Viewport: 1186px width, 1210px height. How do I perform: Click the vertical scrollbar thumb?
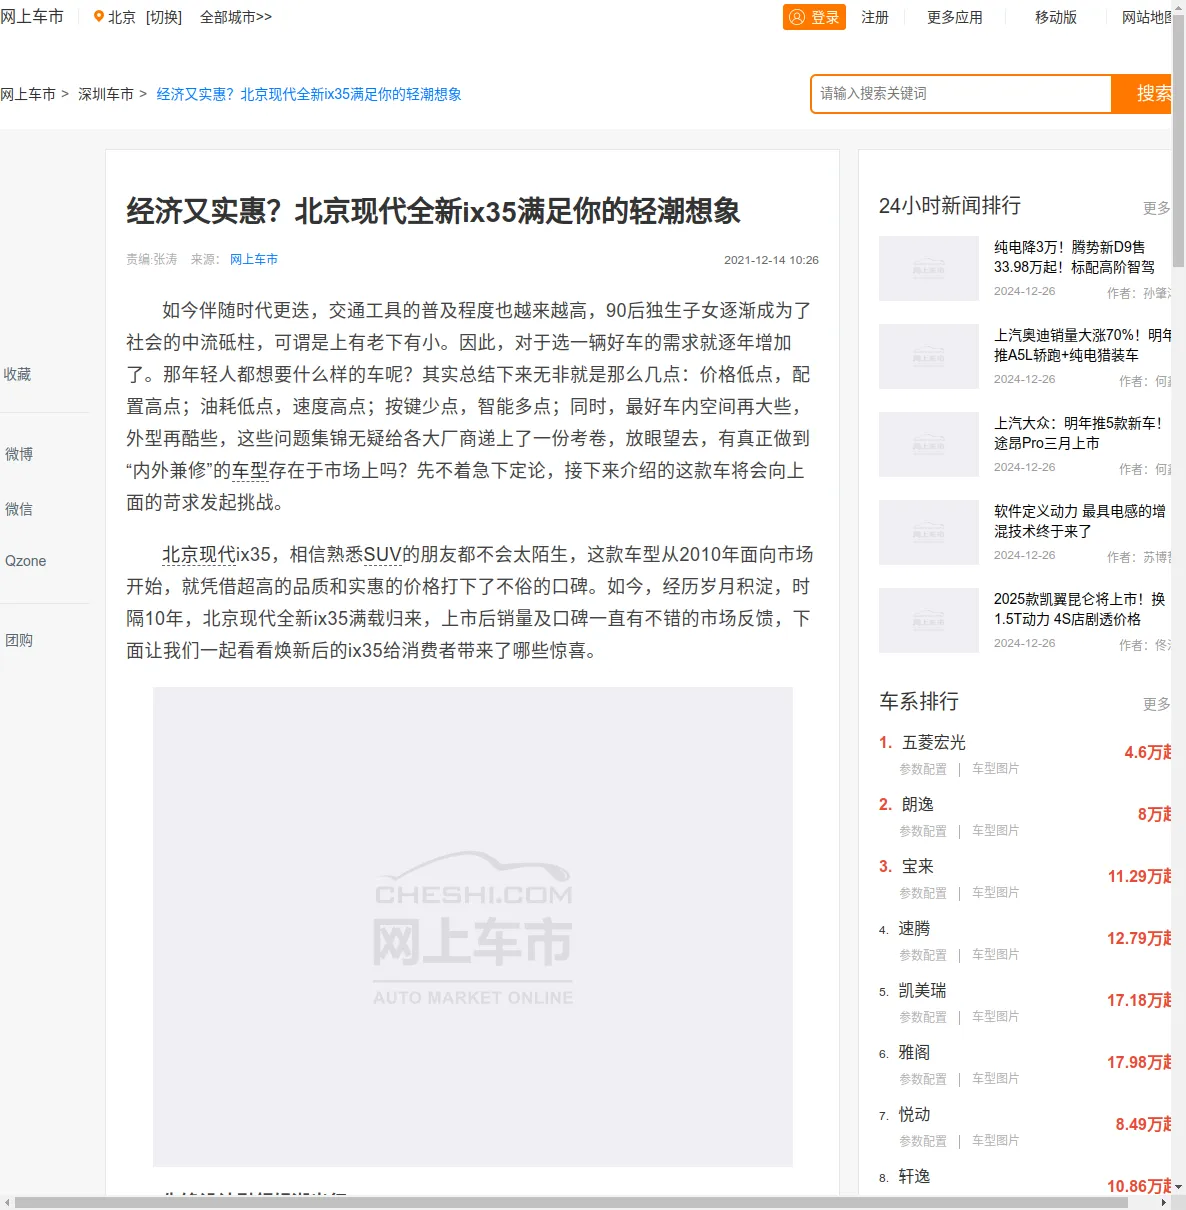click(x=1178, y=140)
